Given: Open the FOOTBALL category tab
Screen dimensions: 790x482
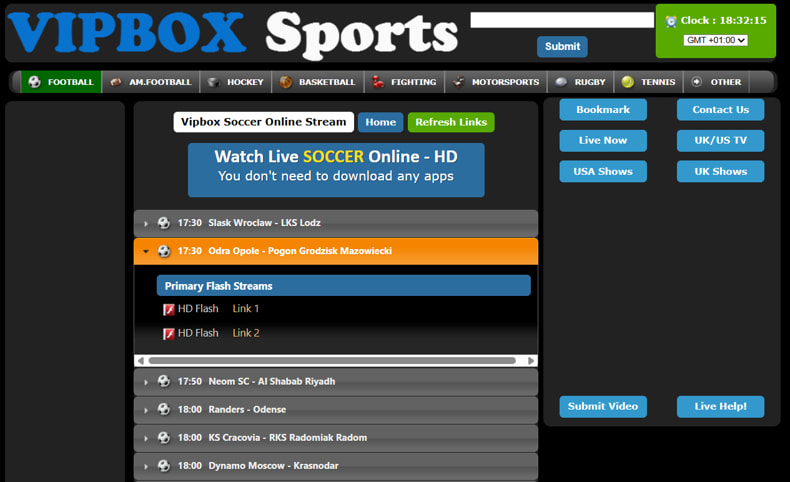Looking at the screenshot, I should click(x=61, y=82).
